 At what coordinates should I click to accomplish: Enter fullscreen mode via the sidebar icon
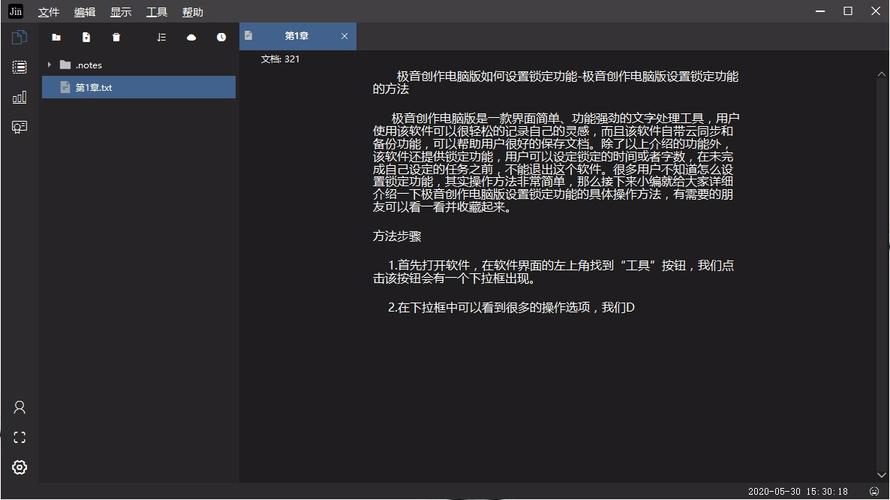19,437
